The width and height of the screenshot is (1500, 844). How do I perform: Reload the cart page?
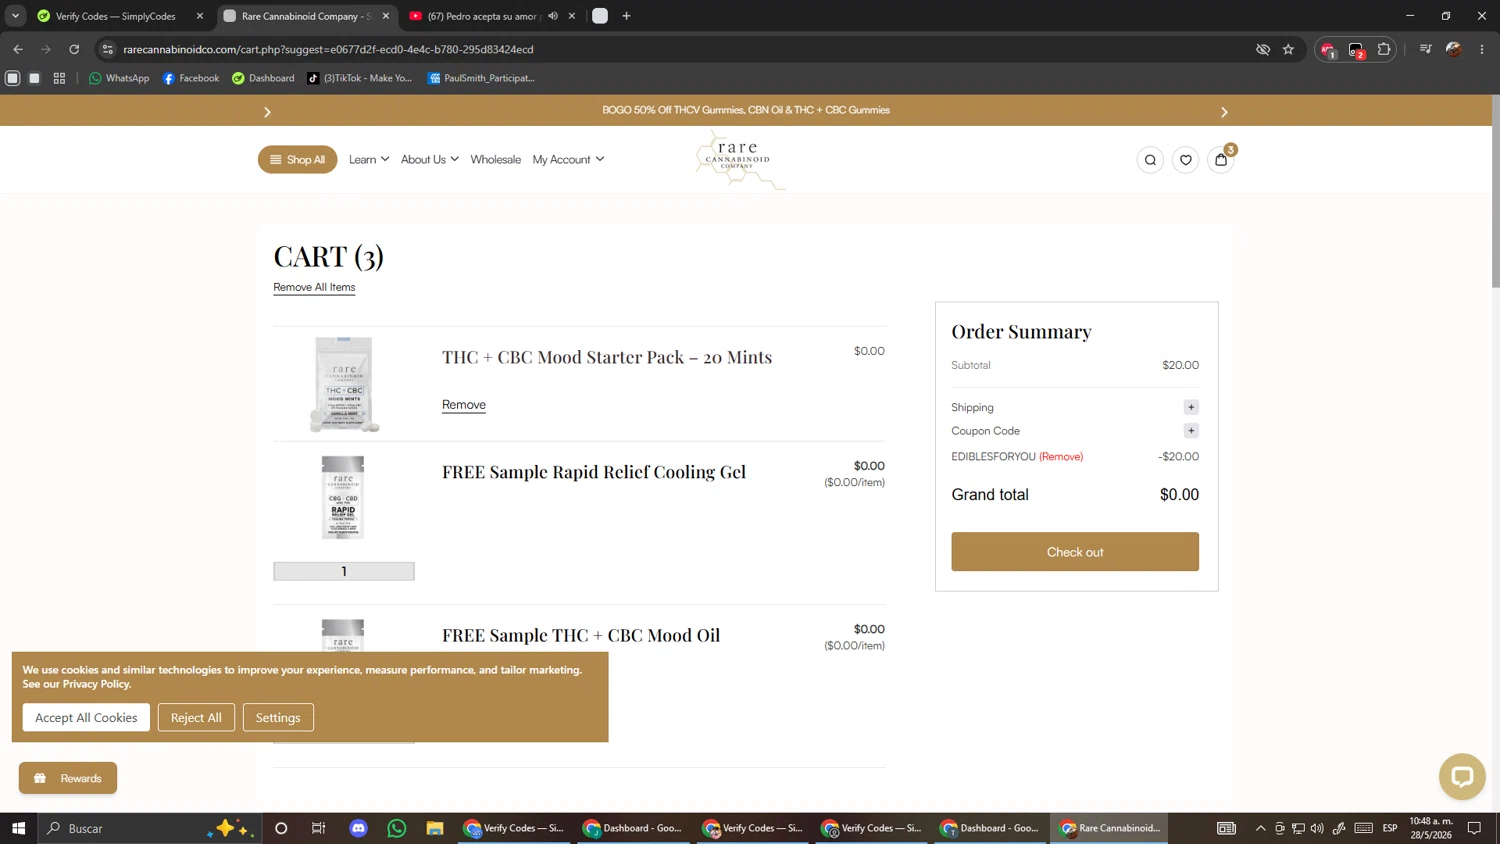(74, 49)
